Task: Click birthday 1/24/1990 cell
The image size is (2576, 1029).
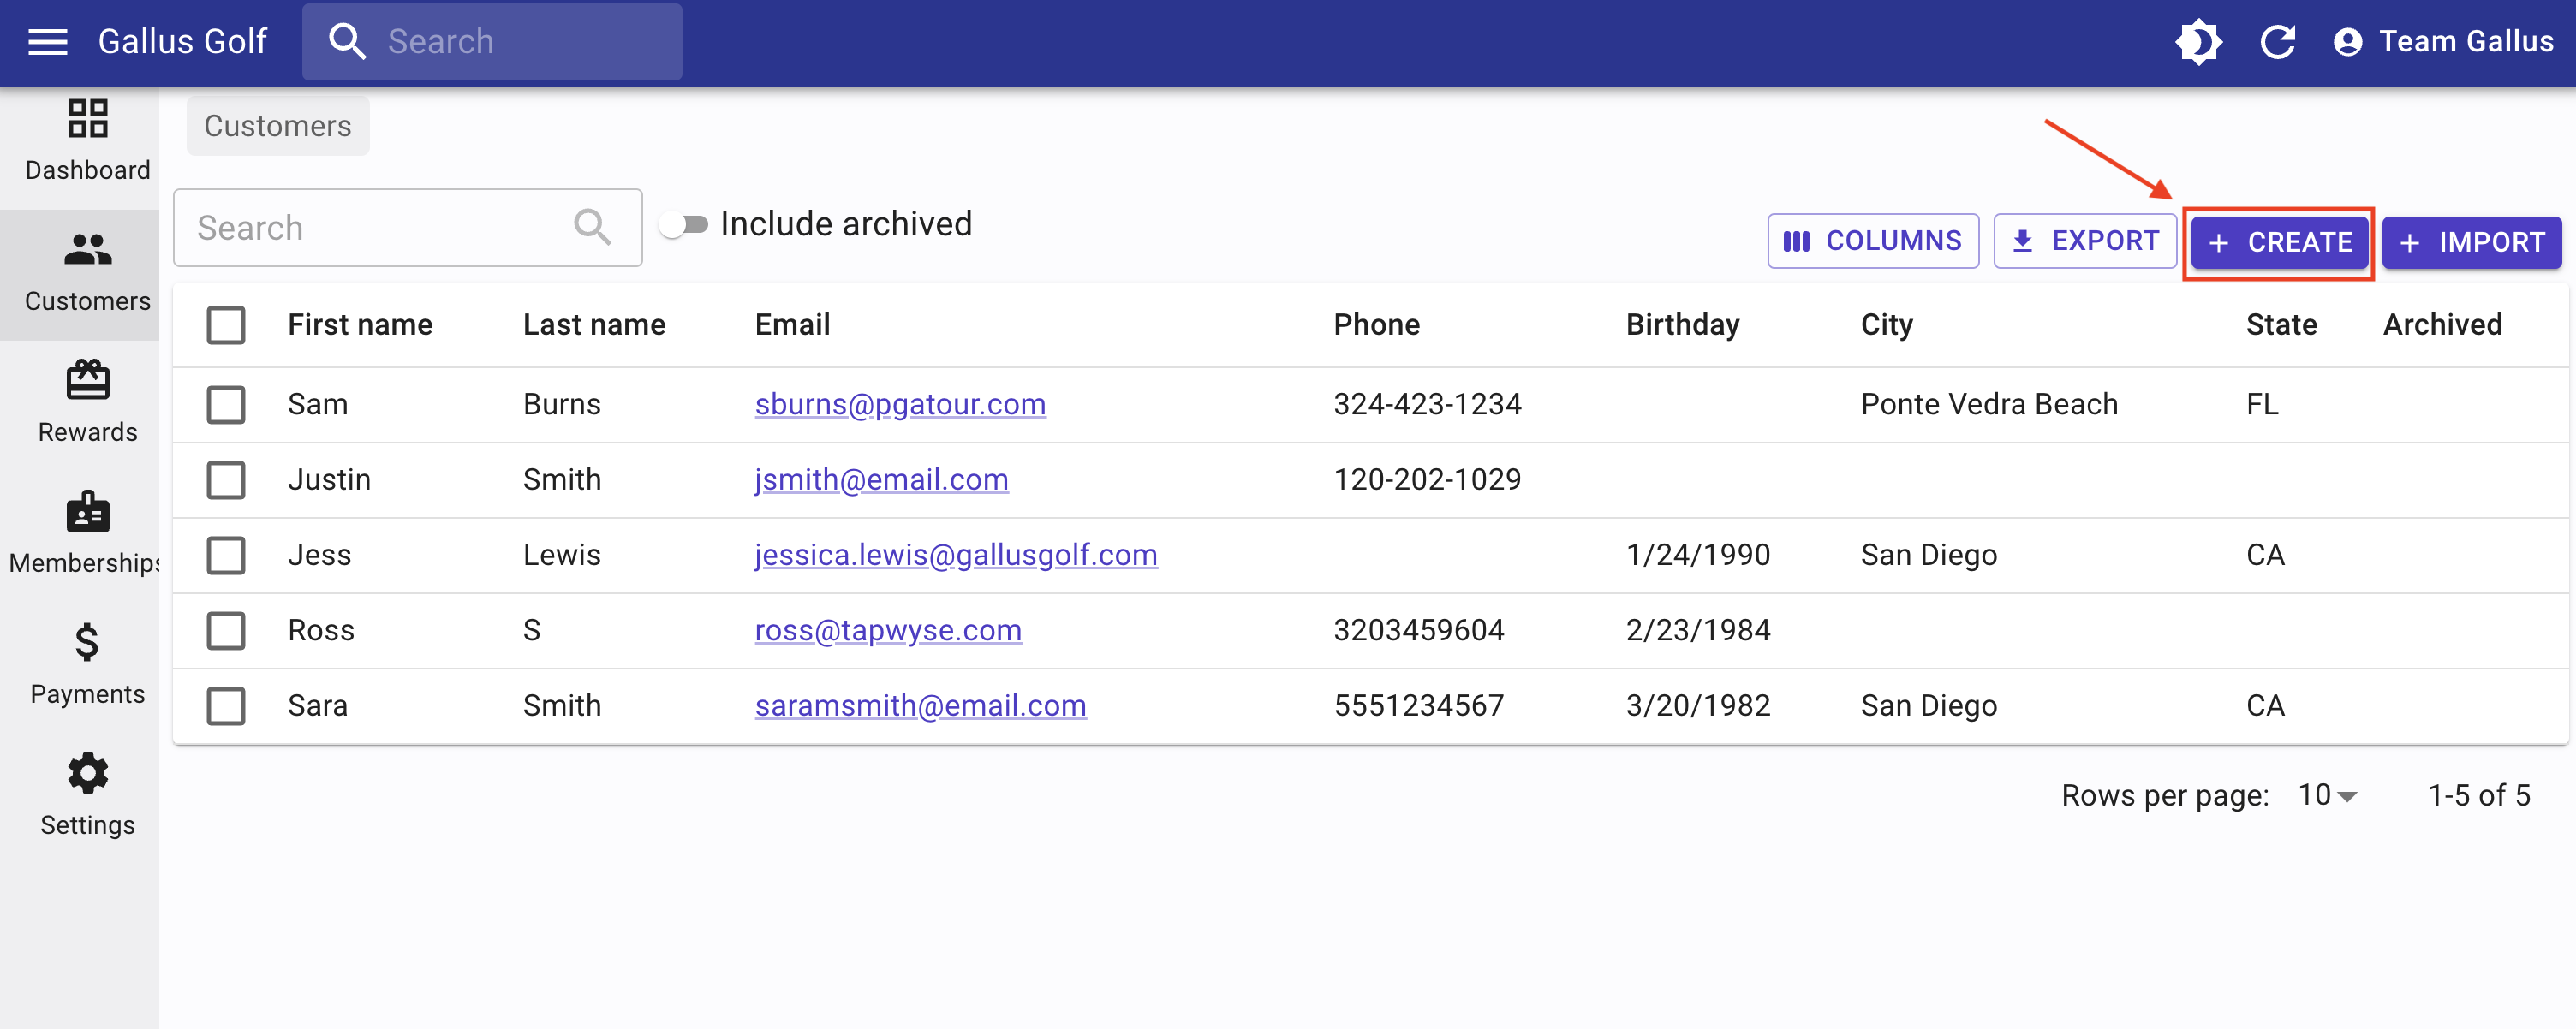Action: (x=1698, y=555)
